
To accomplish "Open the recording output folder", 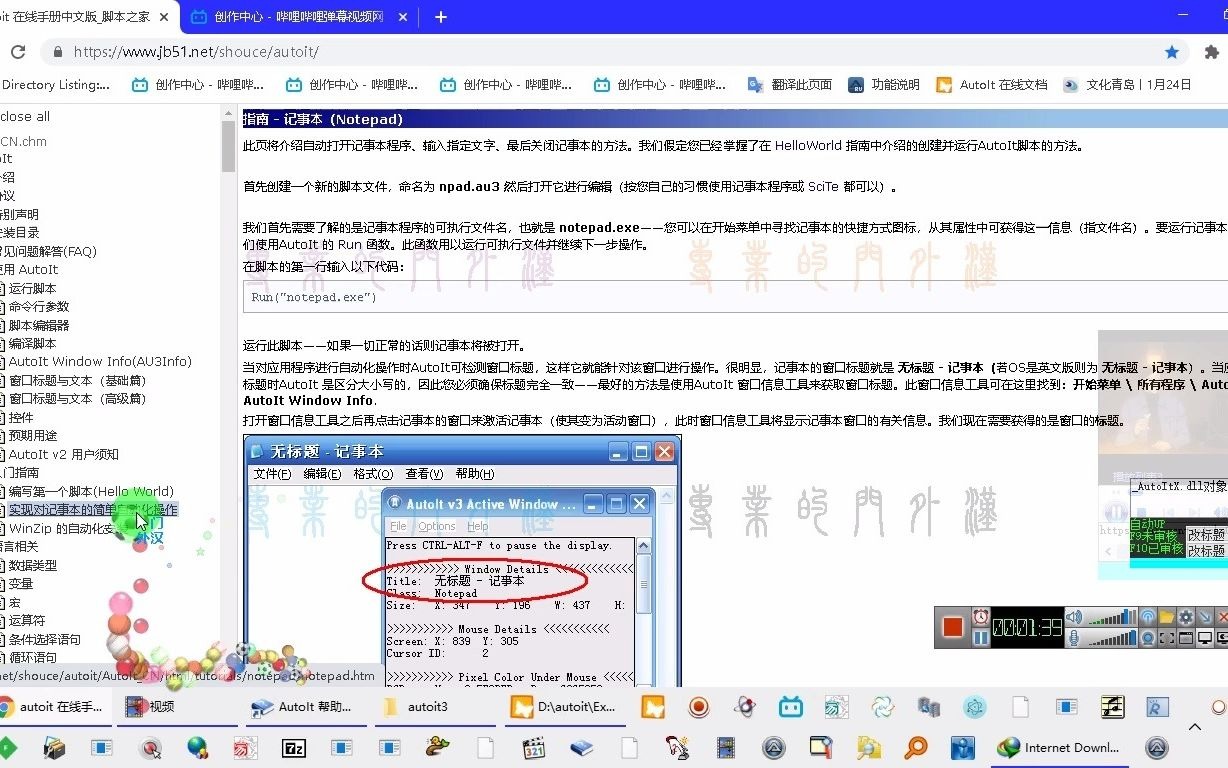I will [x=1165, y=616].
